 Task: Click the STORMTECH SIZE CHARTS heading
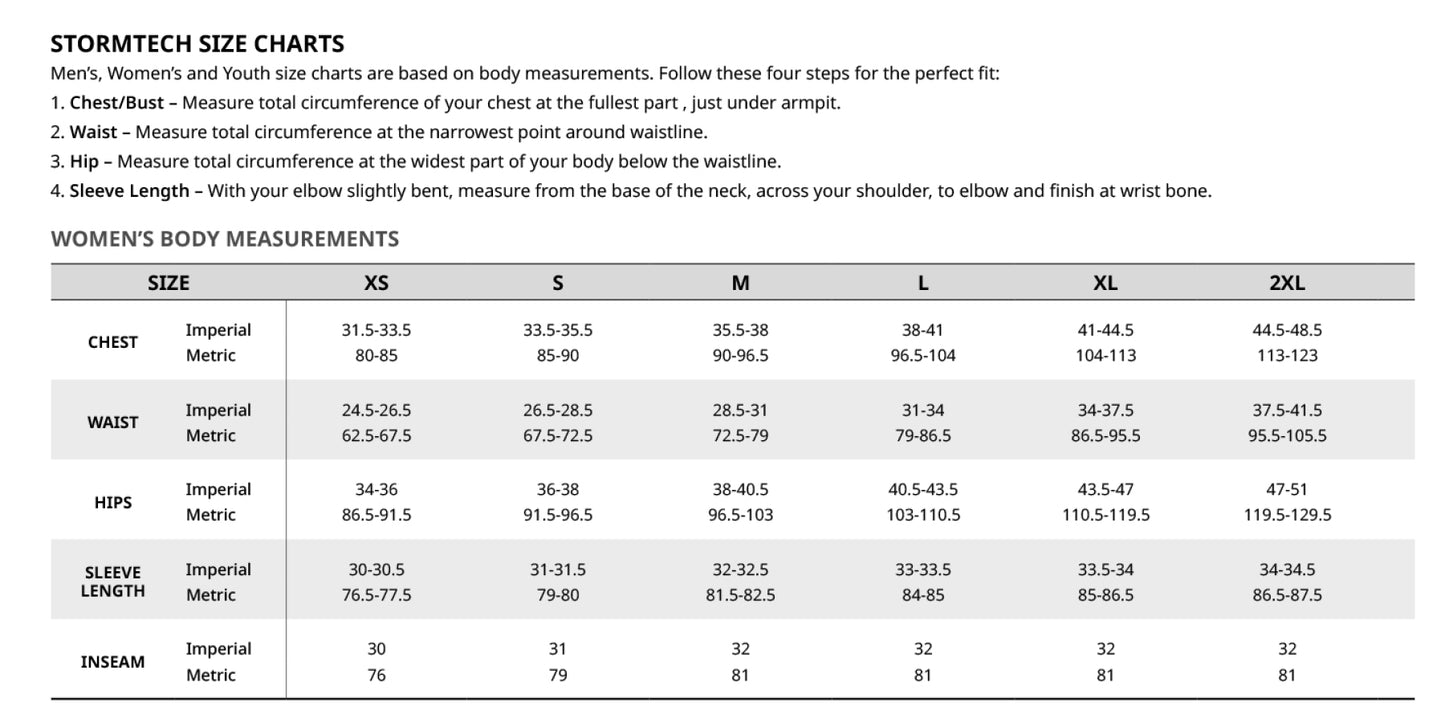coord(197,44)
